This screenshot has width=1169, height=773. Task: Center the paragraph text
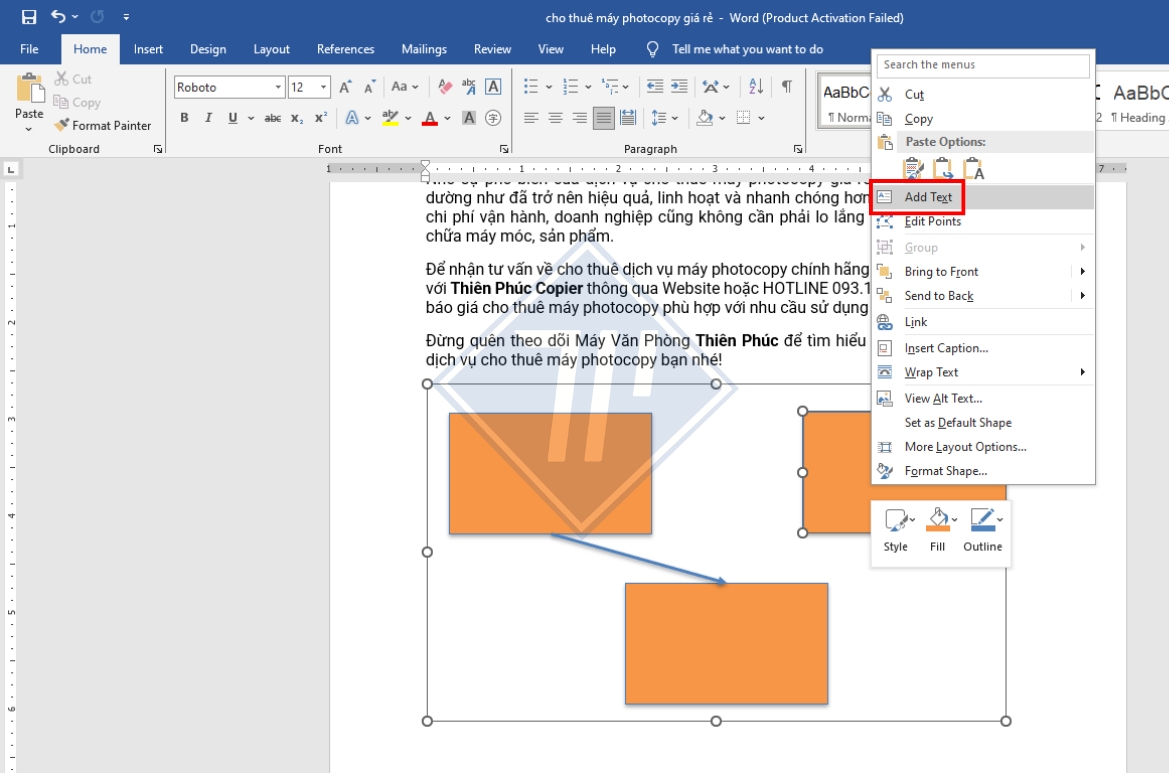(555, 118)
